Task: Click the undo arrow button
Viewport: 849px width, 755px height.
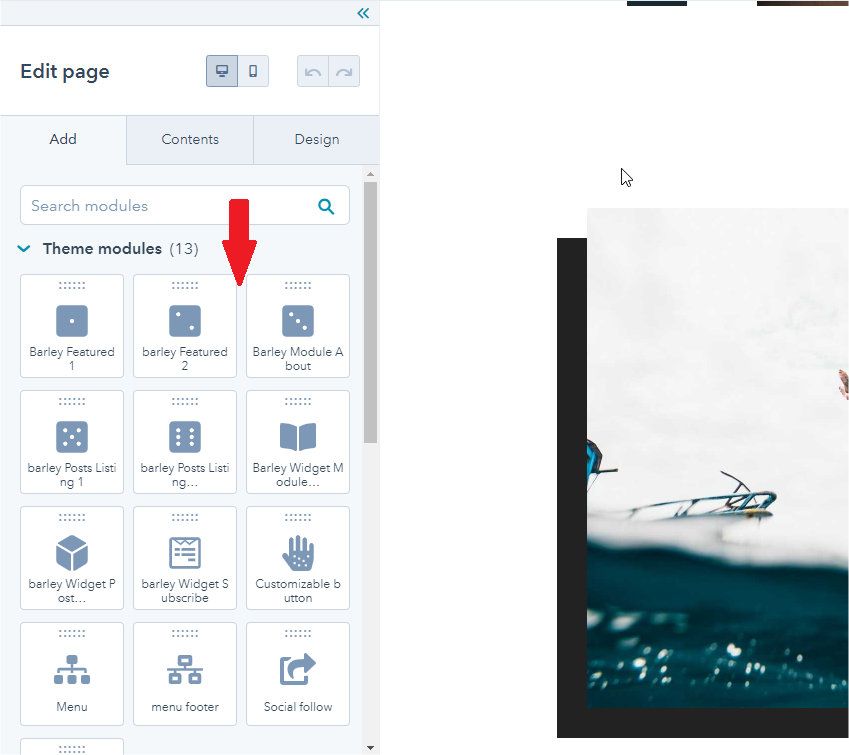Action: coord(313,71)
